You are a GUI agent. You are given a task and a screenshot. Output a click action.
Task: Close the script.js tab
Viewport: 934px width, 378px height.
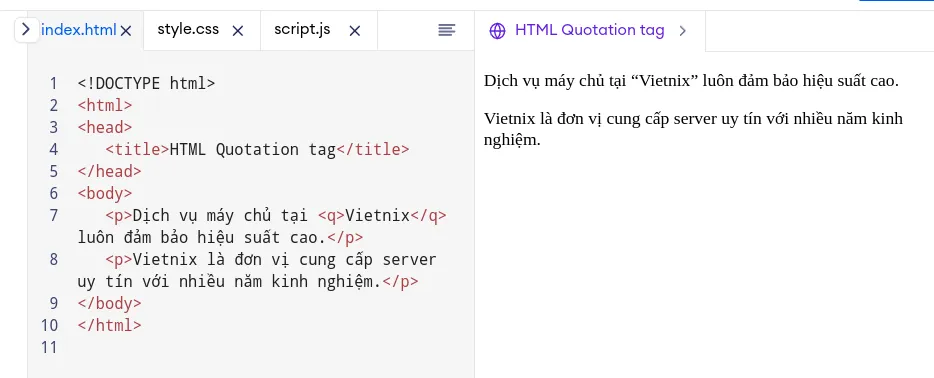pos(354,30)
